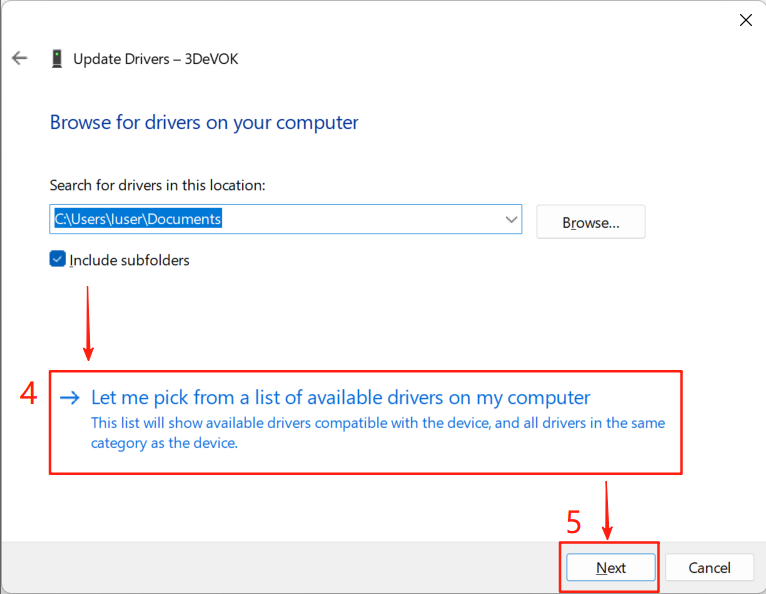Click the 3DeVOK device icon in header

[x=57, y=59]
